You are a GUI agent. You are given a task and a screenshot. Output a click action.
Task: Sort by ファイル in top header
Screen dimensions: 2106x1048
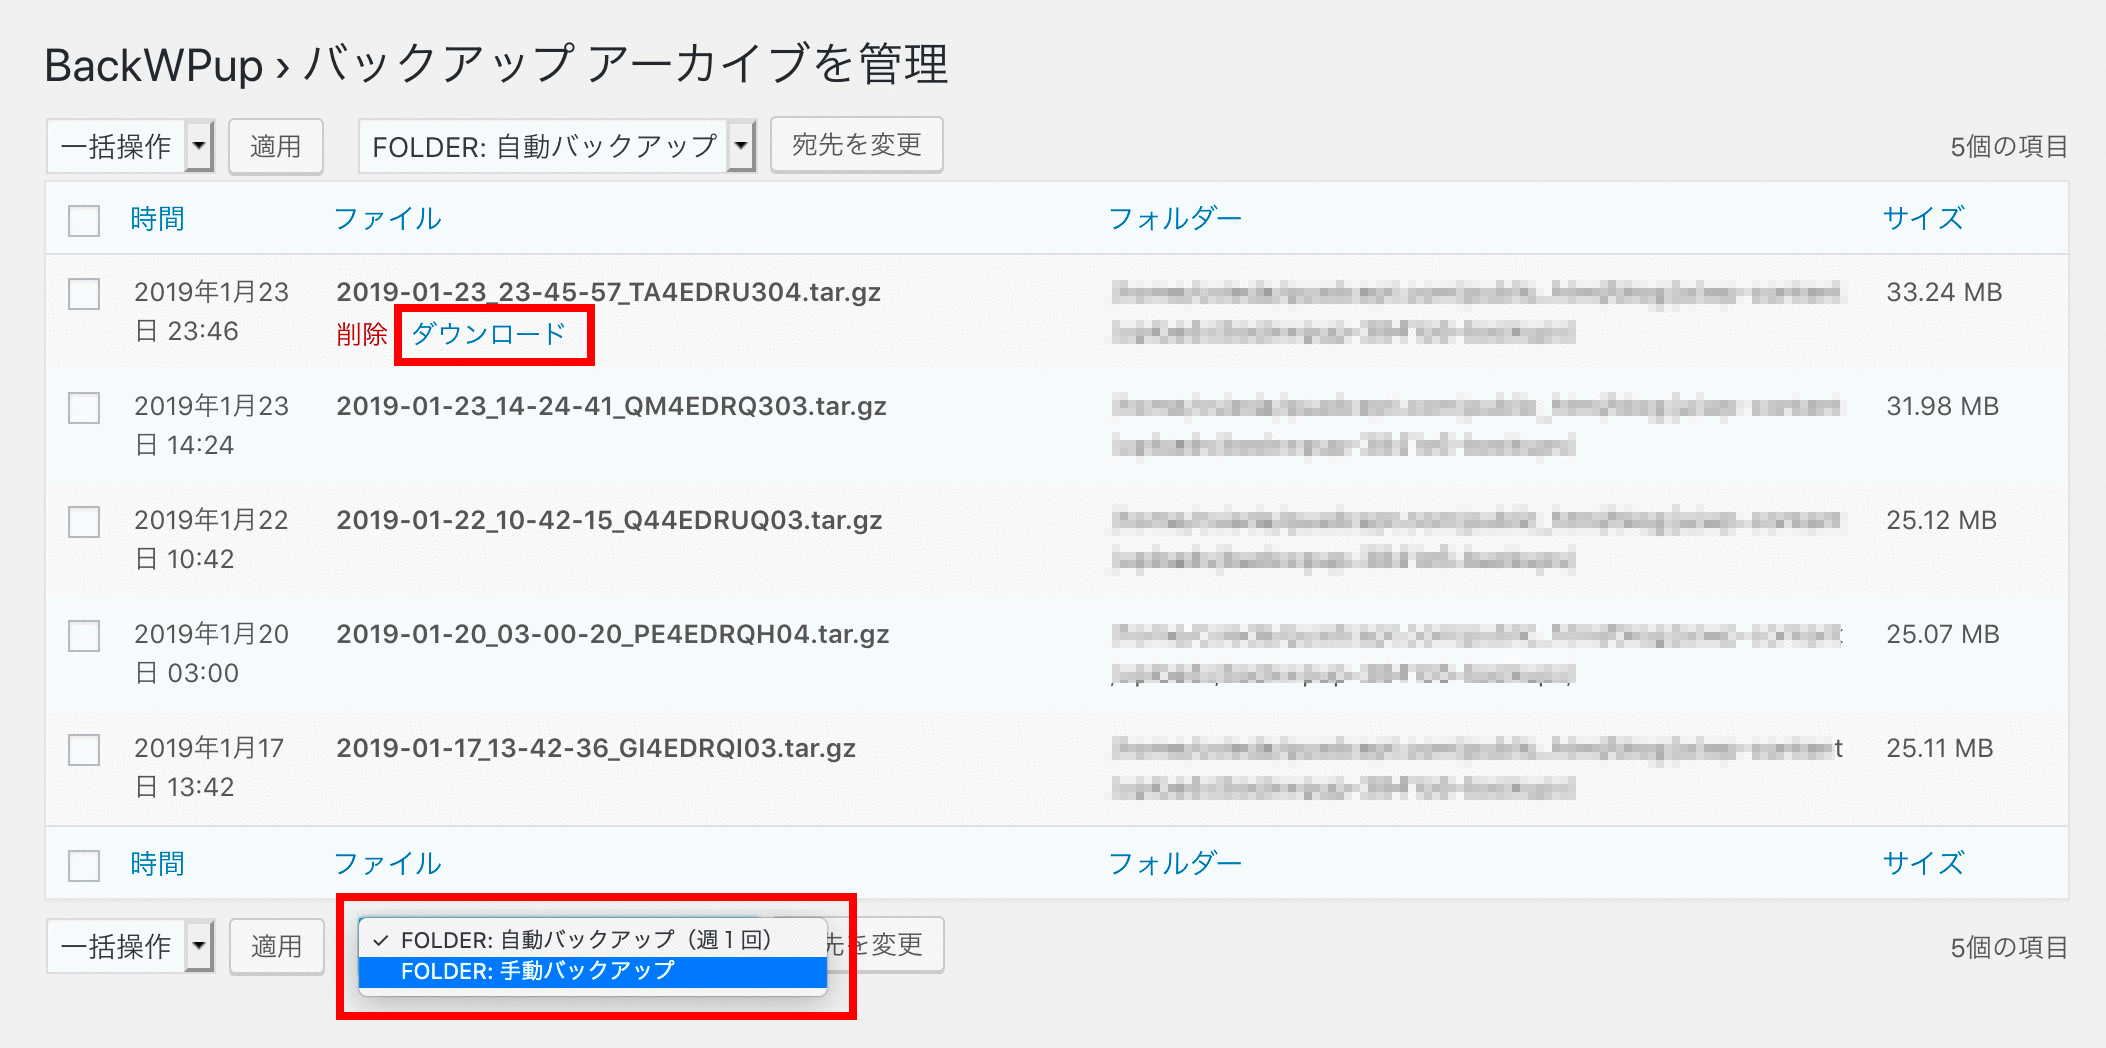tap(388, 219)
